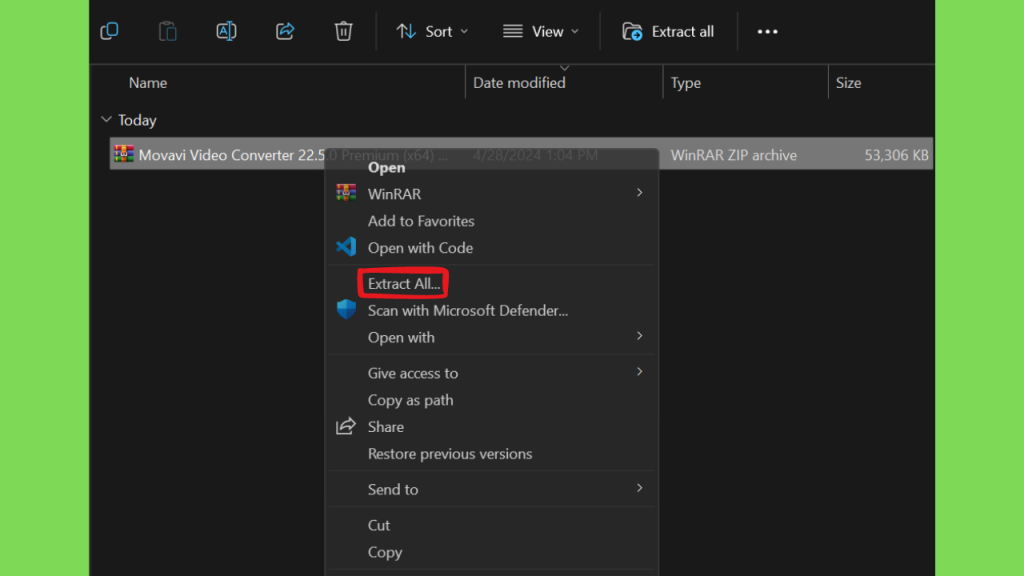
Task: Select Extract All... from the context menu
Action: 404,283
